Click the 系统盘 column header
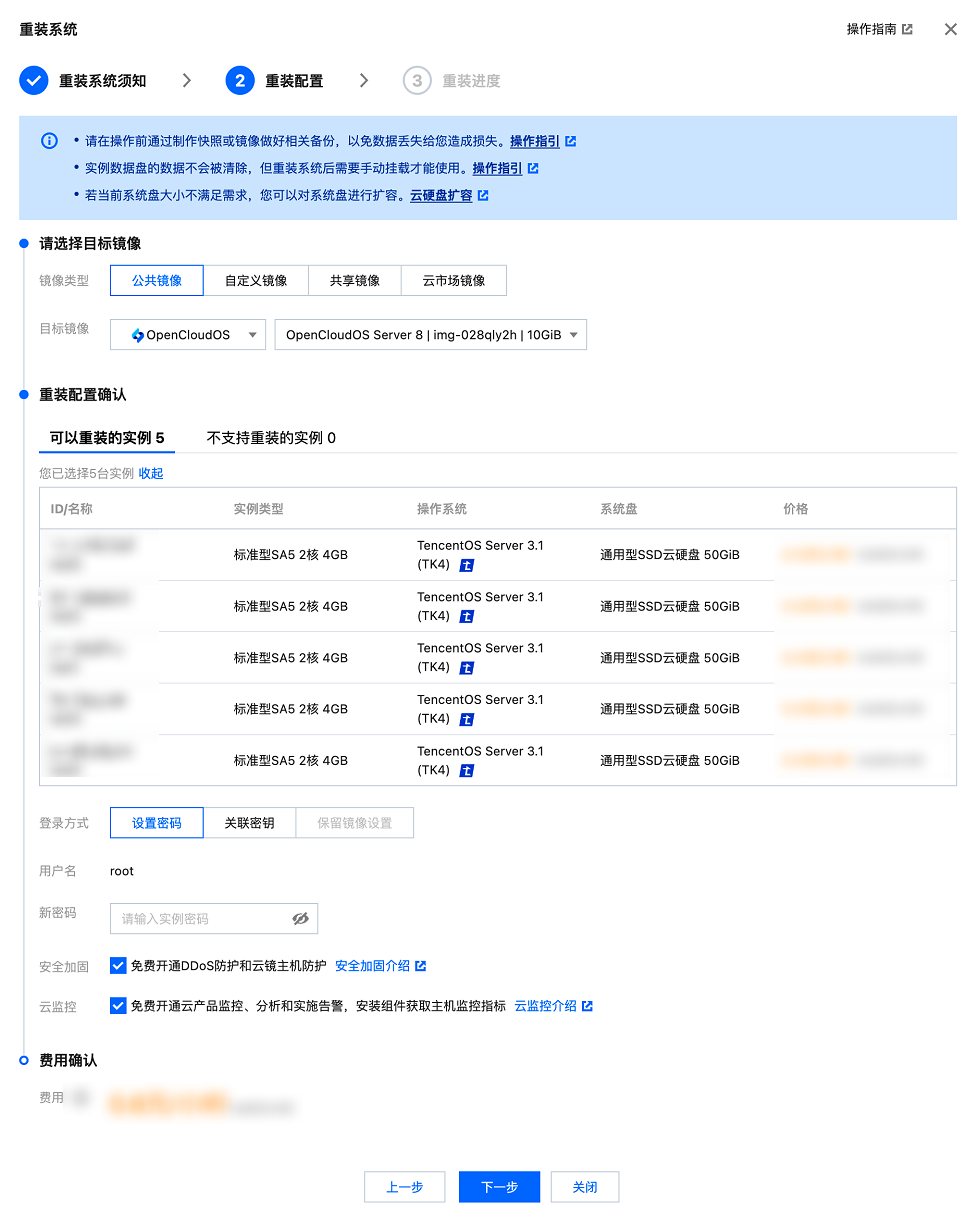This screenshot has width=966, height=1226. click(619, 509)
